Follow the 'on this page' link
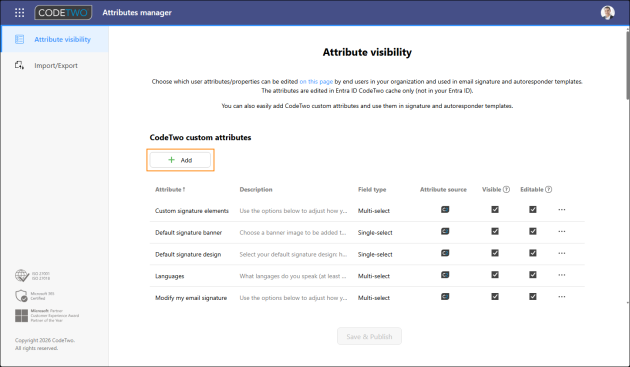 pyautogui.click(x=316, y=82)
